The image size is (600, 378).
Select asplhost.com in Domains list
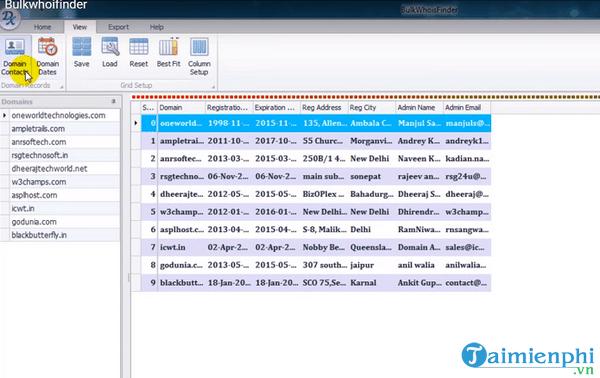click(x=64, y=195)
